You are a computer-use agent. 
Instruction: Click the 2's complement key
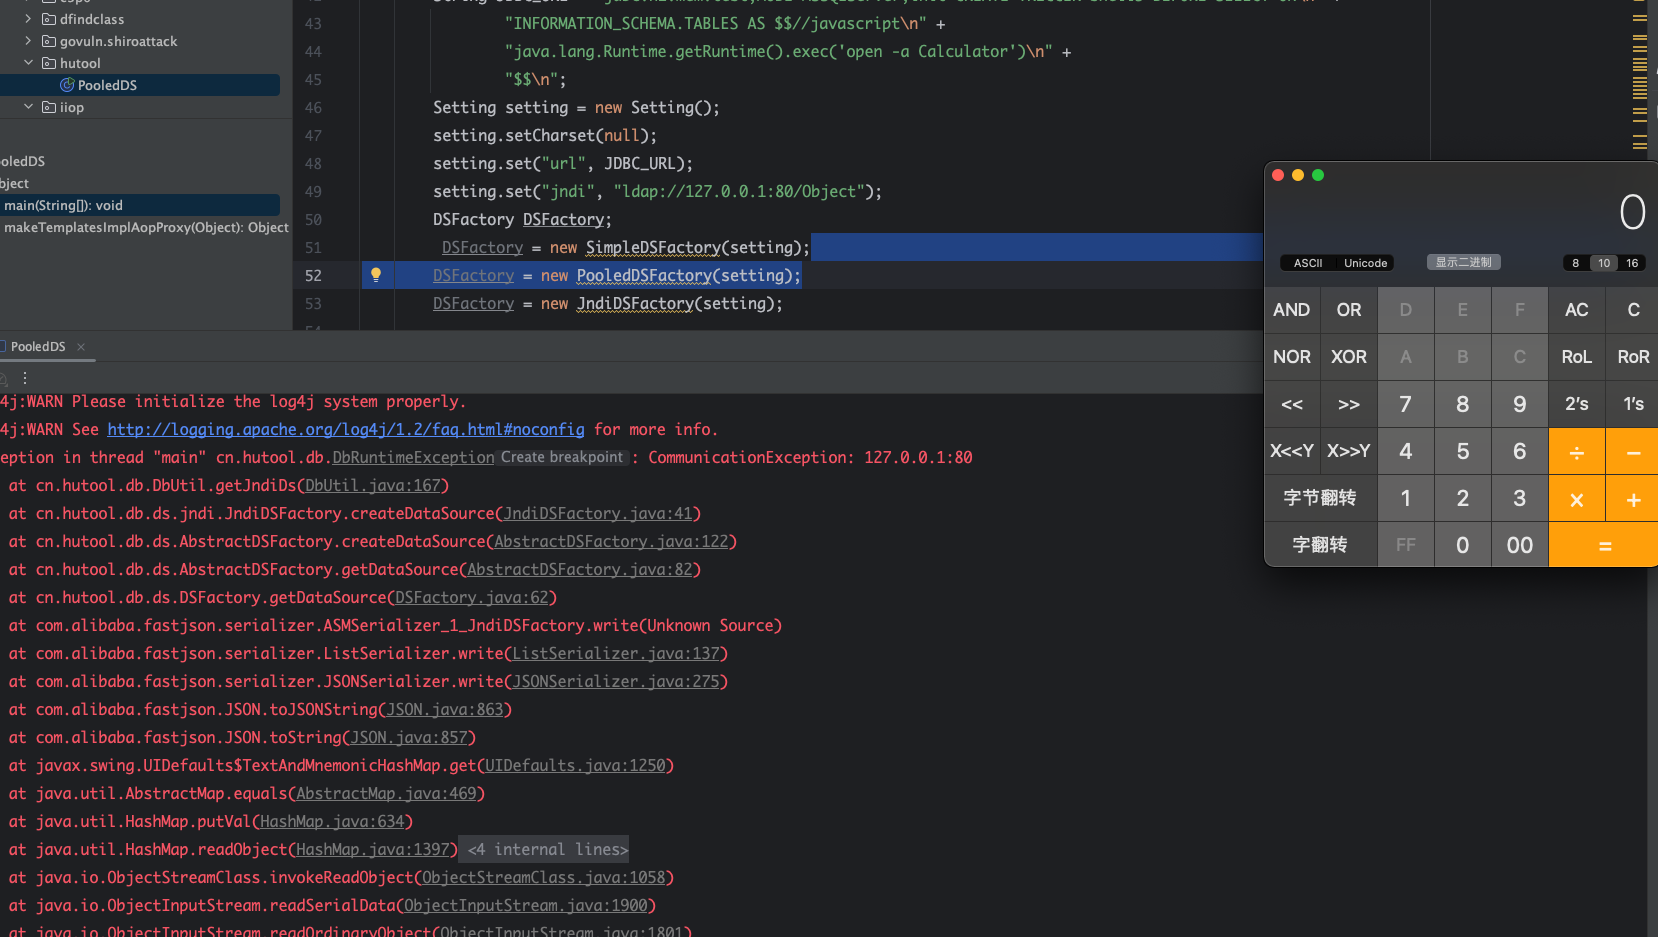(x=1577, y=404)
